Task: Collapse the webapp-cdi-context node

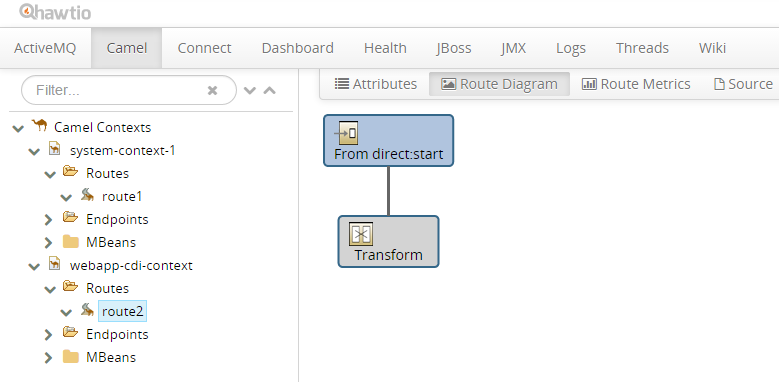Action: [34, 266]
